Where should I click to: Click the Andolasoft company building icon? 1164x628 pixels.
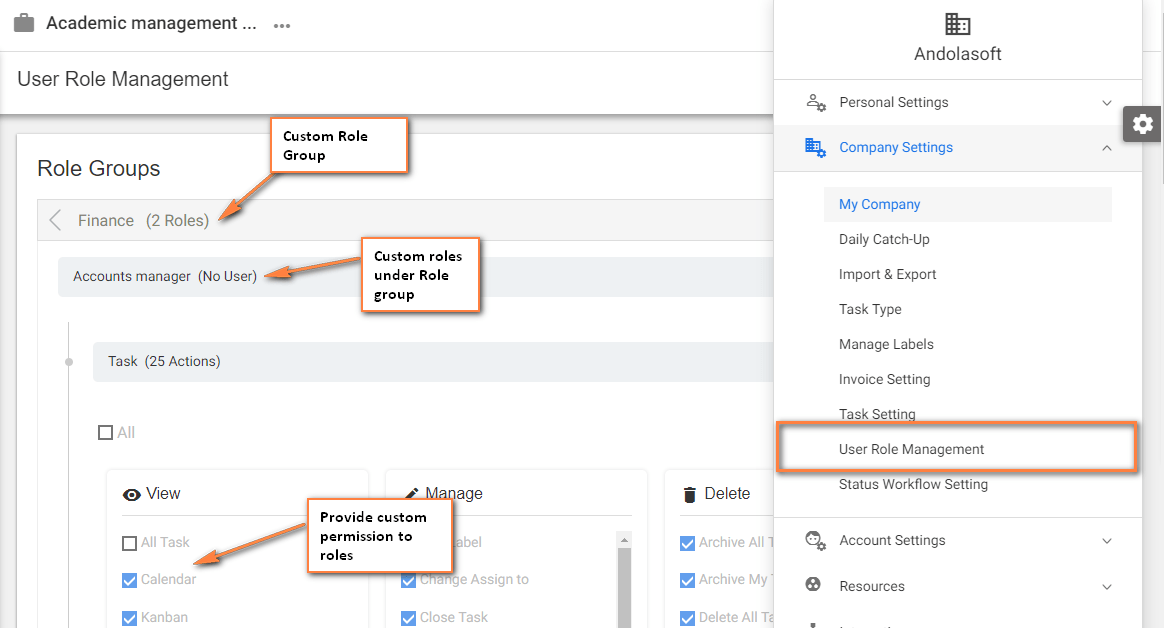tap(957, 24)
